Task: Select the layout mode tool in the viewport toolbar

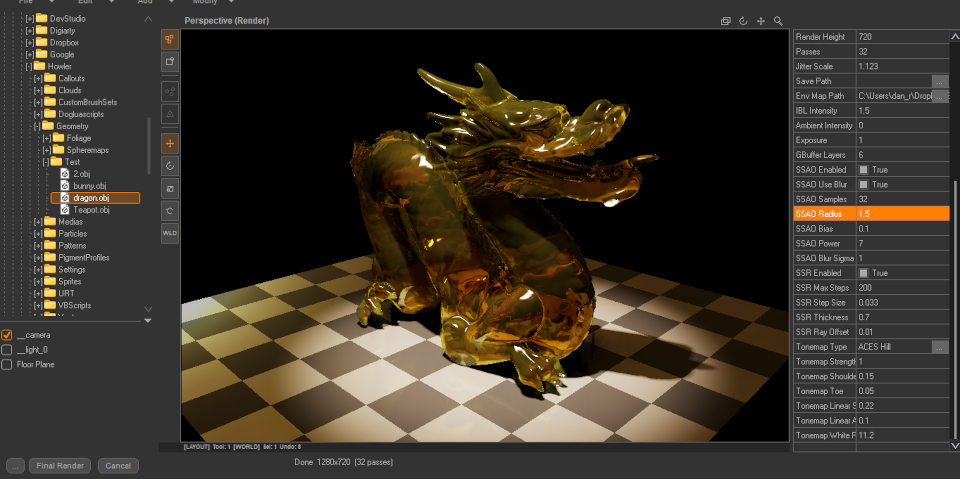Action: click(x=170, y=40)
